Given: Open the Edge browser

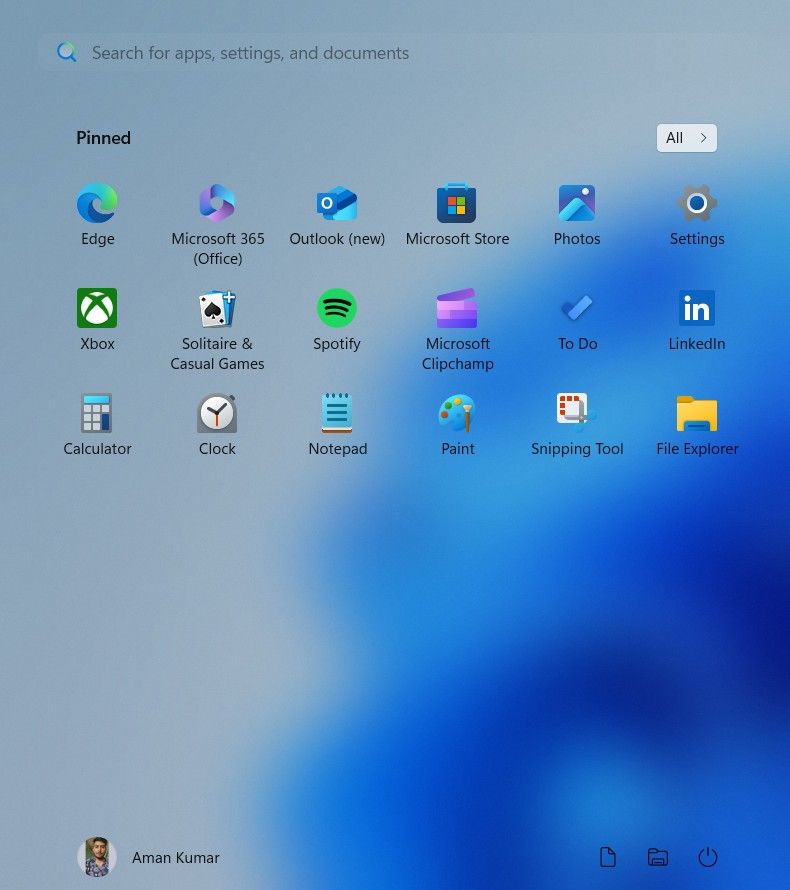Looking at the screenshot, I should (x=97, y=203).
